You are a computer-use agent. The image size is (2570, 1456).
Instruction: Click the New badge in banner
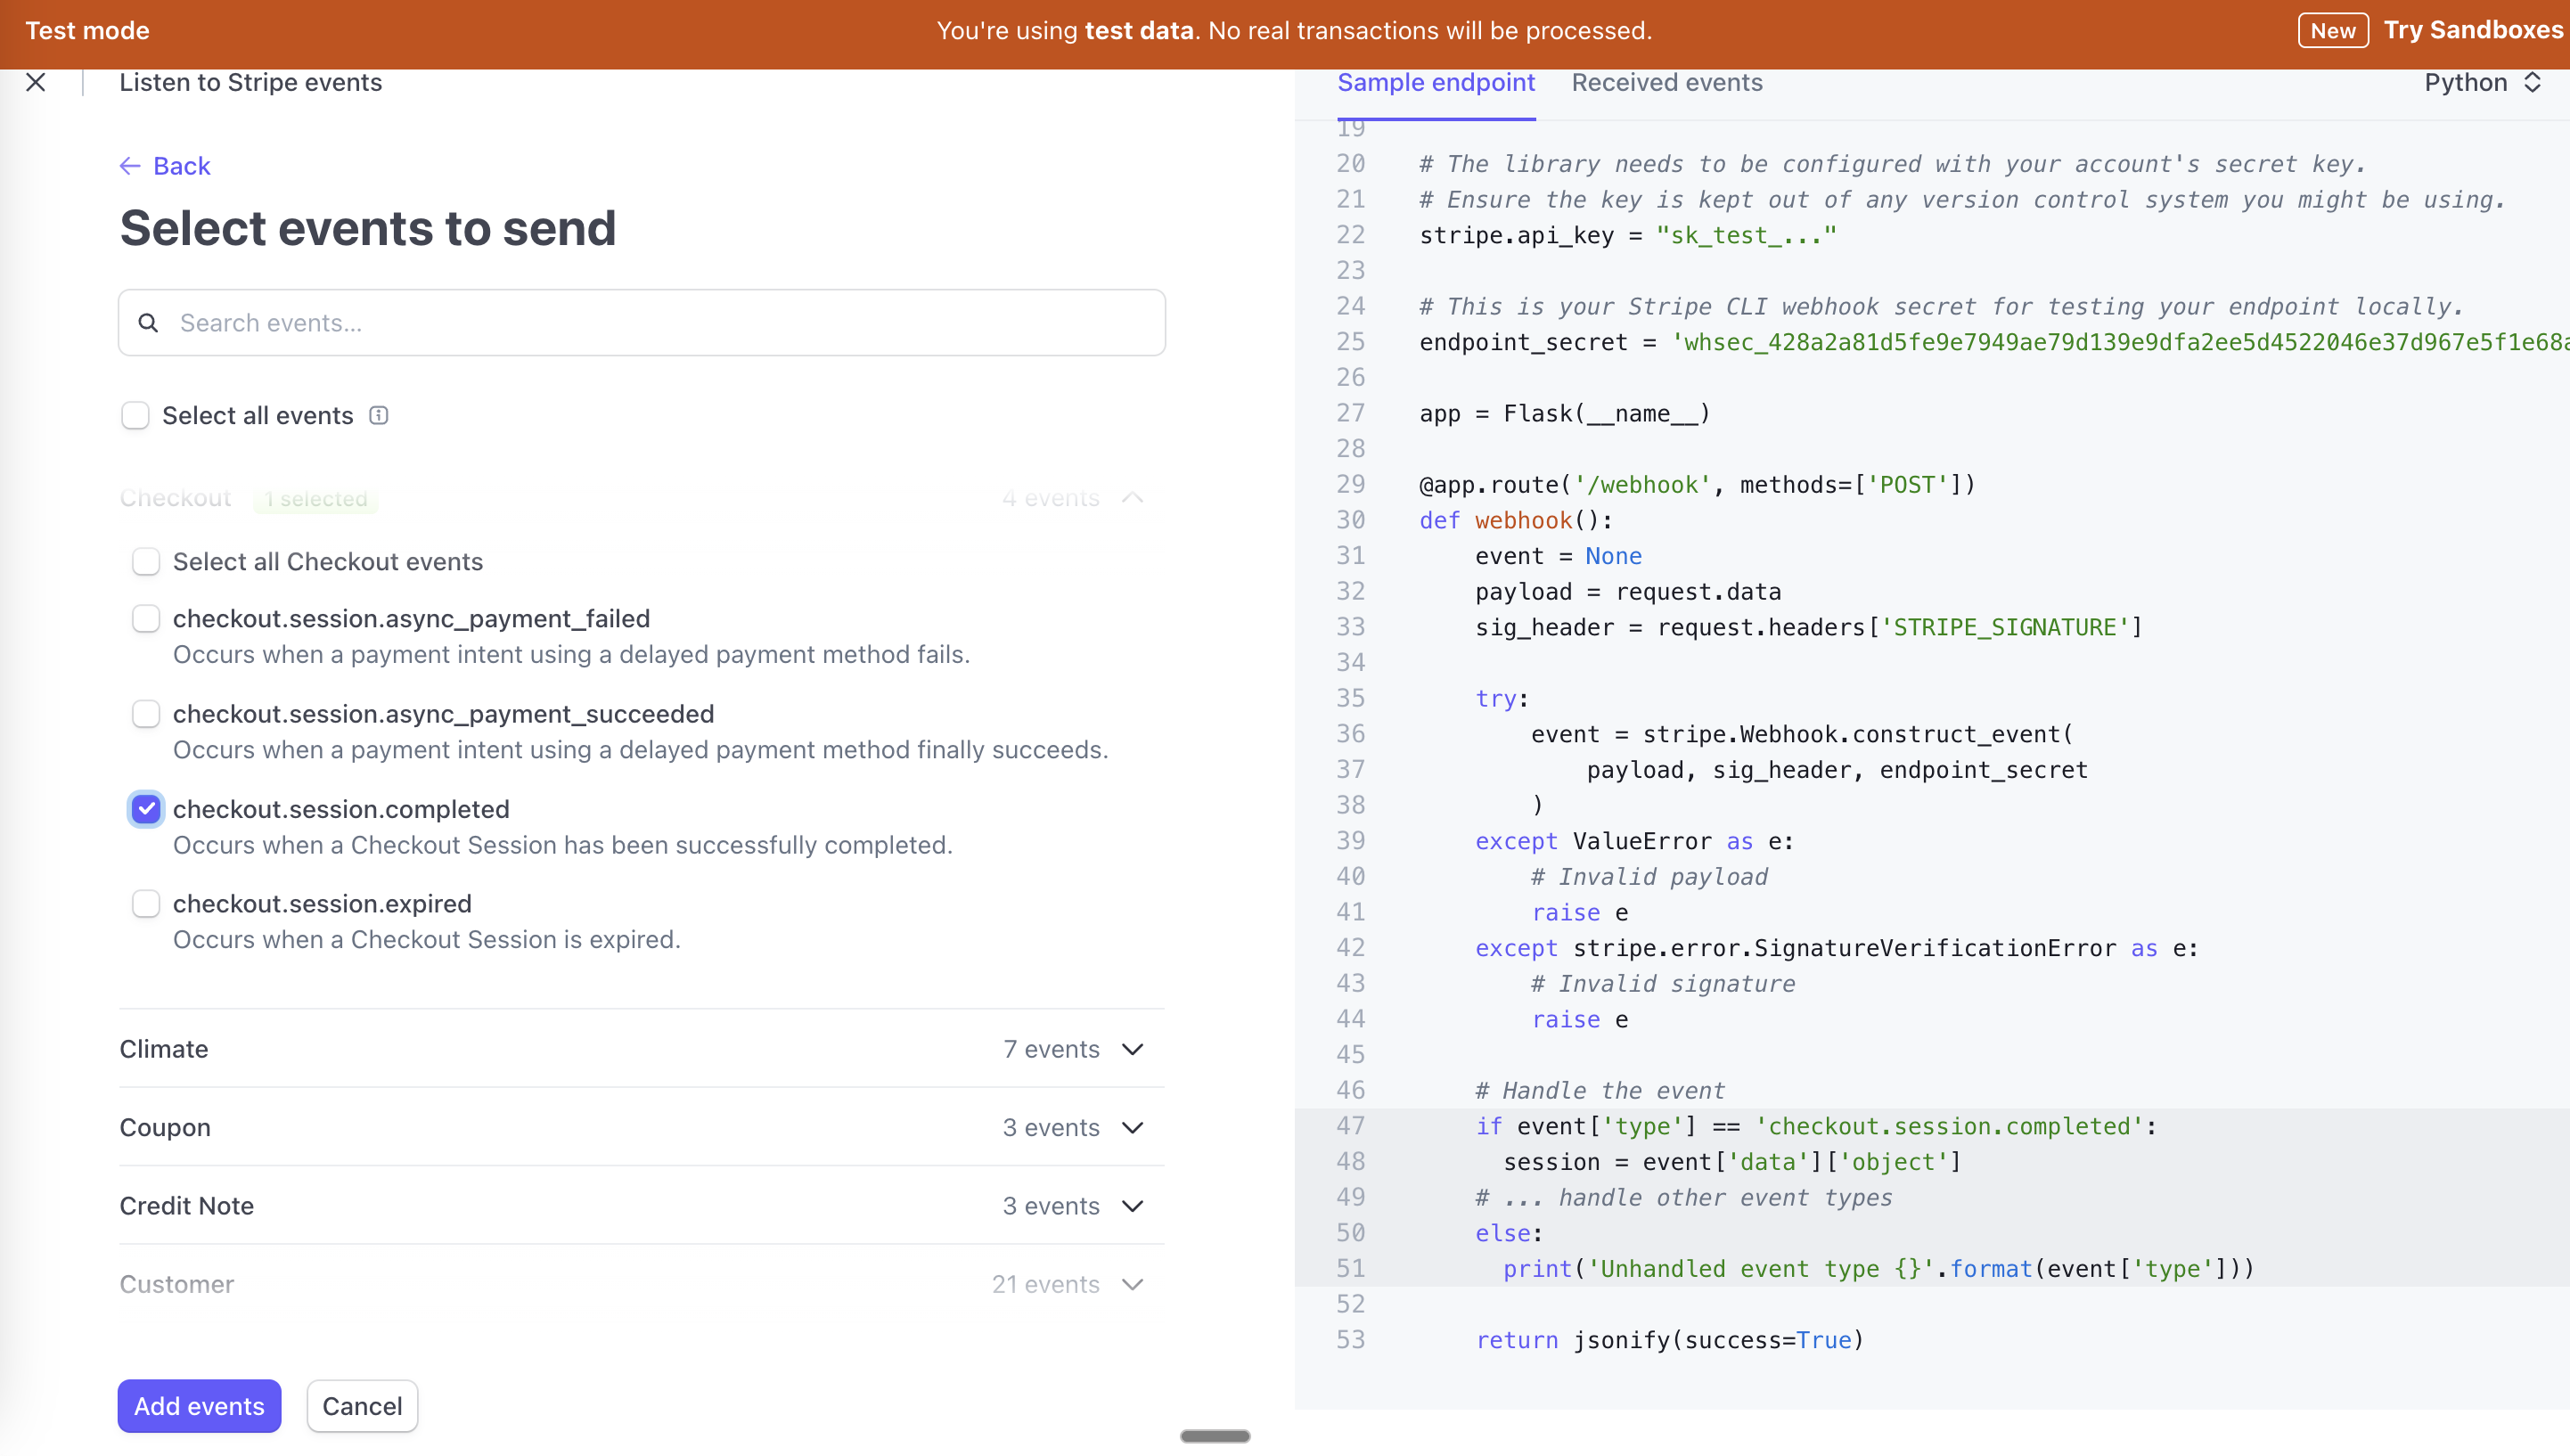[2333, 30]
